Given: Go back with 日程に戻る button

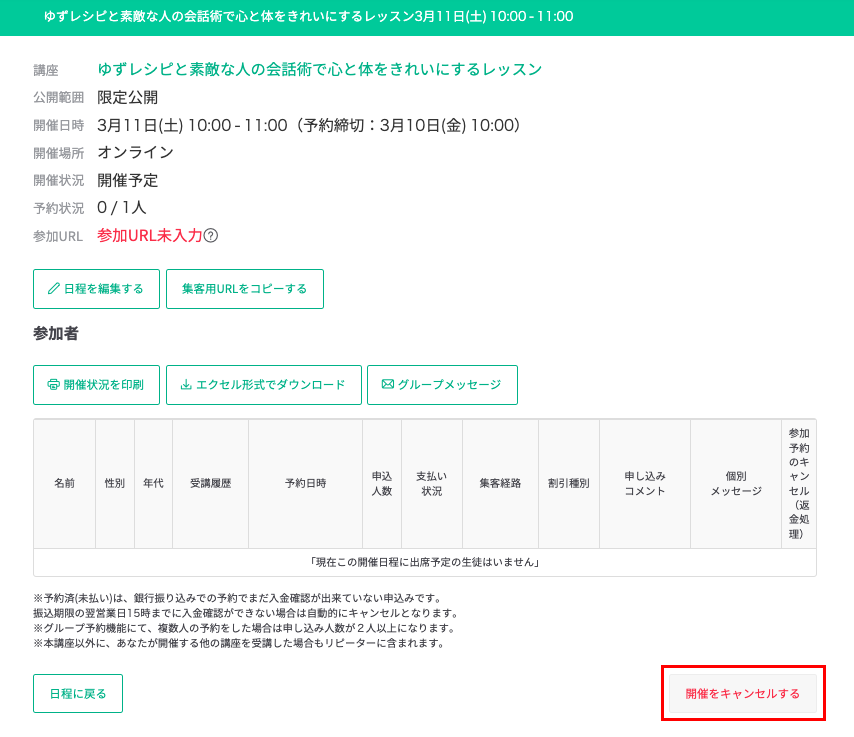Looking at the screenshot, I should [x=78, y=693].
